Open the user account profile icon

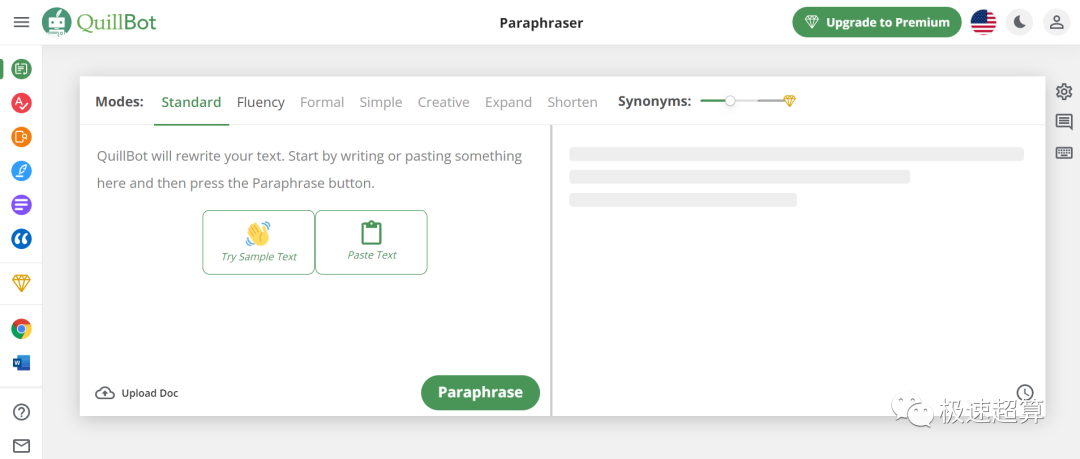1056,22
